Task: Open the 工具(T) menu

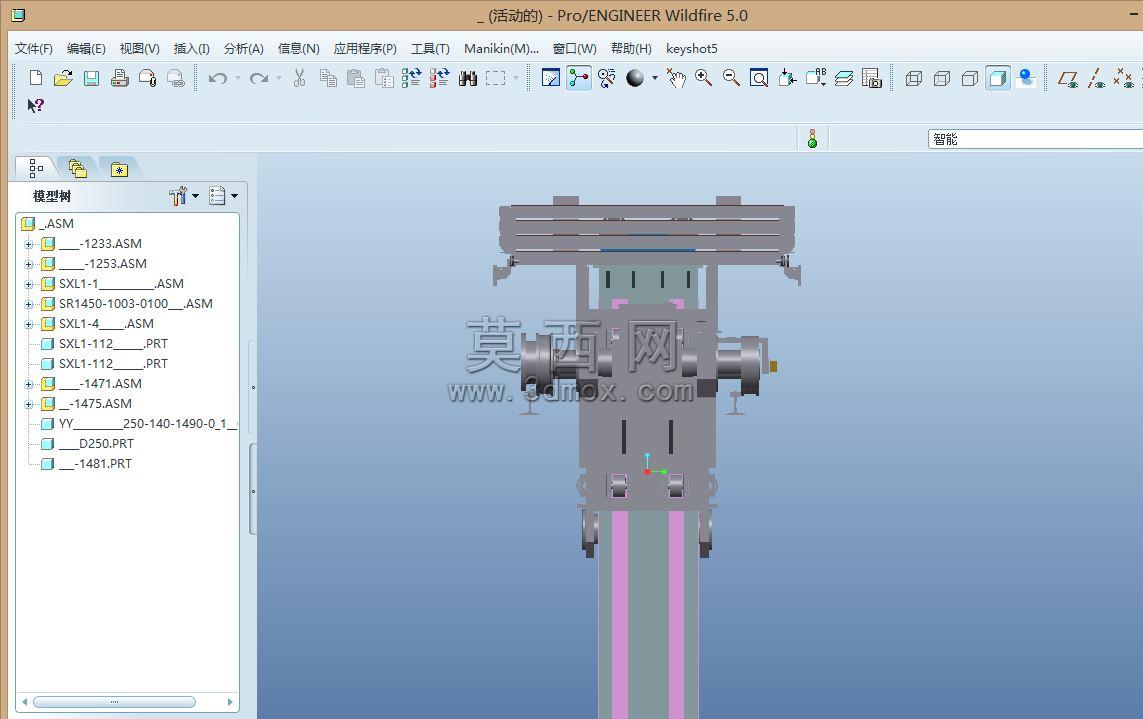Action: click(x=430, y=49)
